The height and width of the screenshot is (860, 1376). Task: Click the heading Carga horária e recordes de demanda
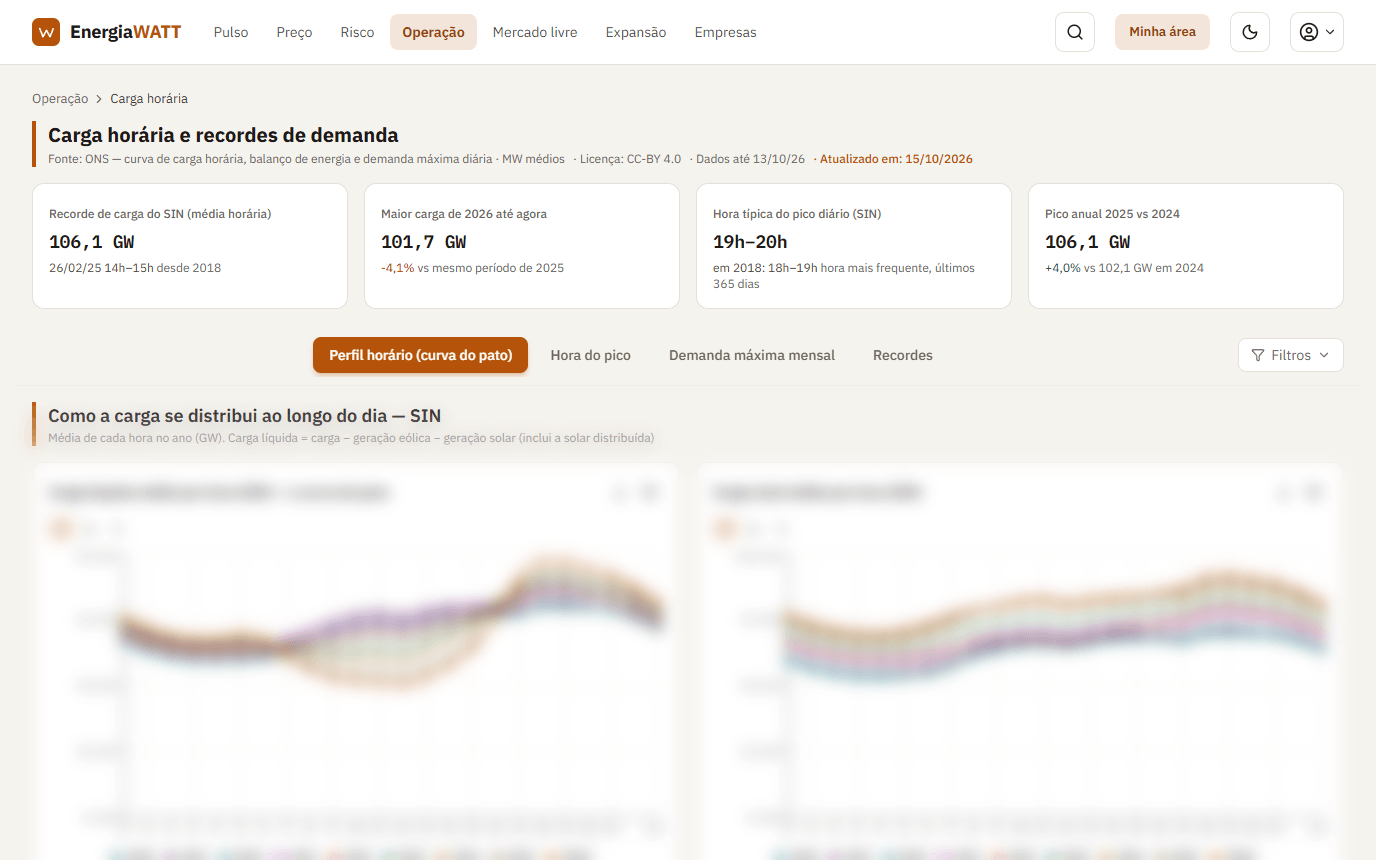223,135
